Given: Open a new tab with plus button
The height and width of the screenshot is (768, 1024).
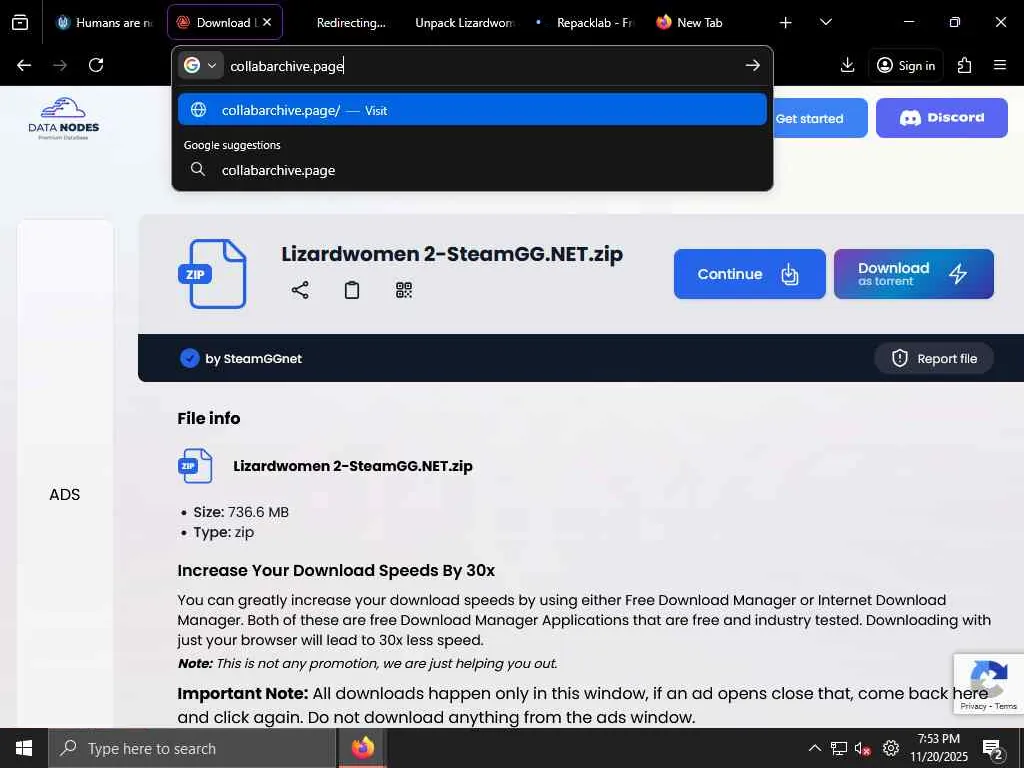Looking at the screenshot, I should (x=786, y=23).
